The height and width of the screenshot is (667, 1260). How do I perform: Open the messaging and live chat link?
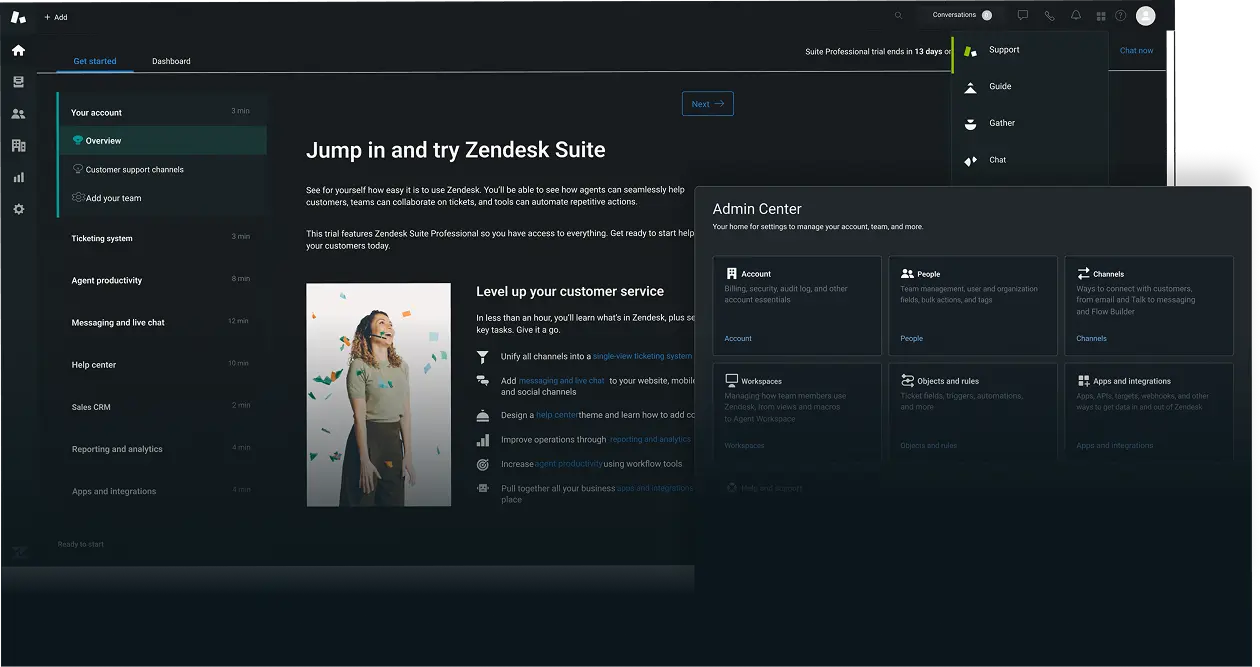[562, 381]
